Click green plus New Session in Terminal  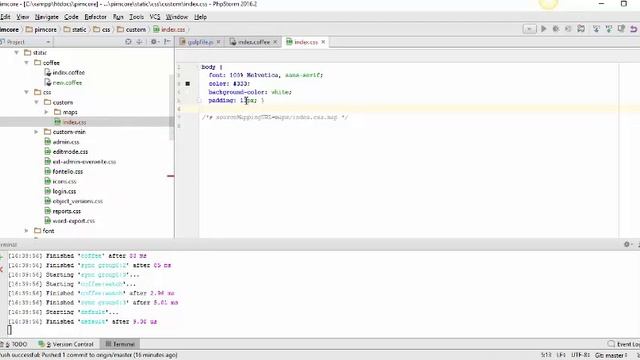[x=2, y=257]
